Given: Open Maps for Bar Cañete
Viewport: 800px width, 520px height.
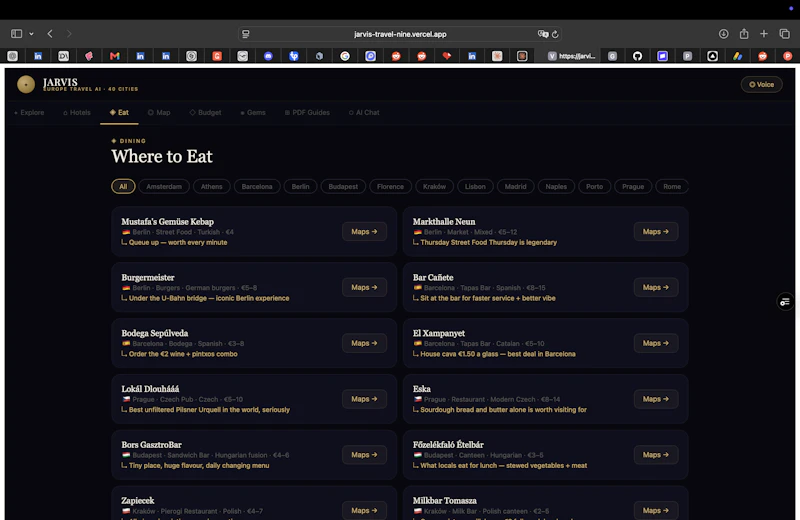Looking at the screenshot, I should coord(656,287).
